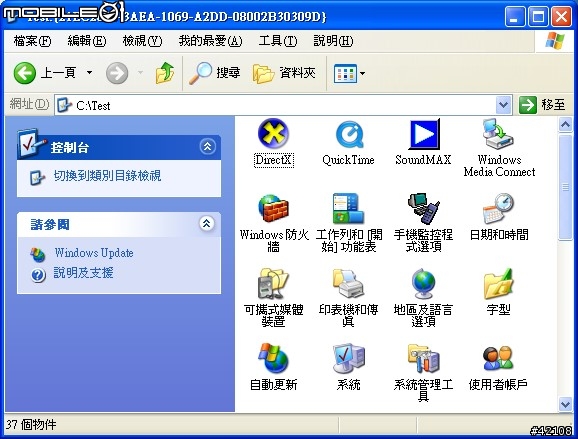Open the 工具(T) menu
The height and width of the screenshot is (439, 578).
278,41
